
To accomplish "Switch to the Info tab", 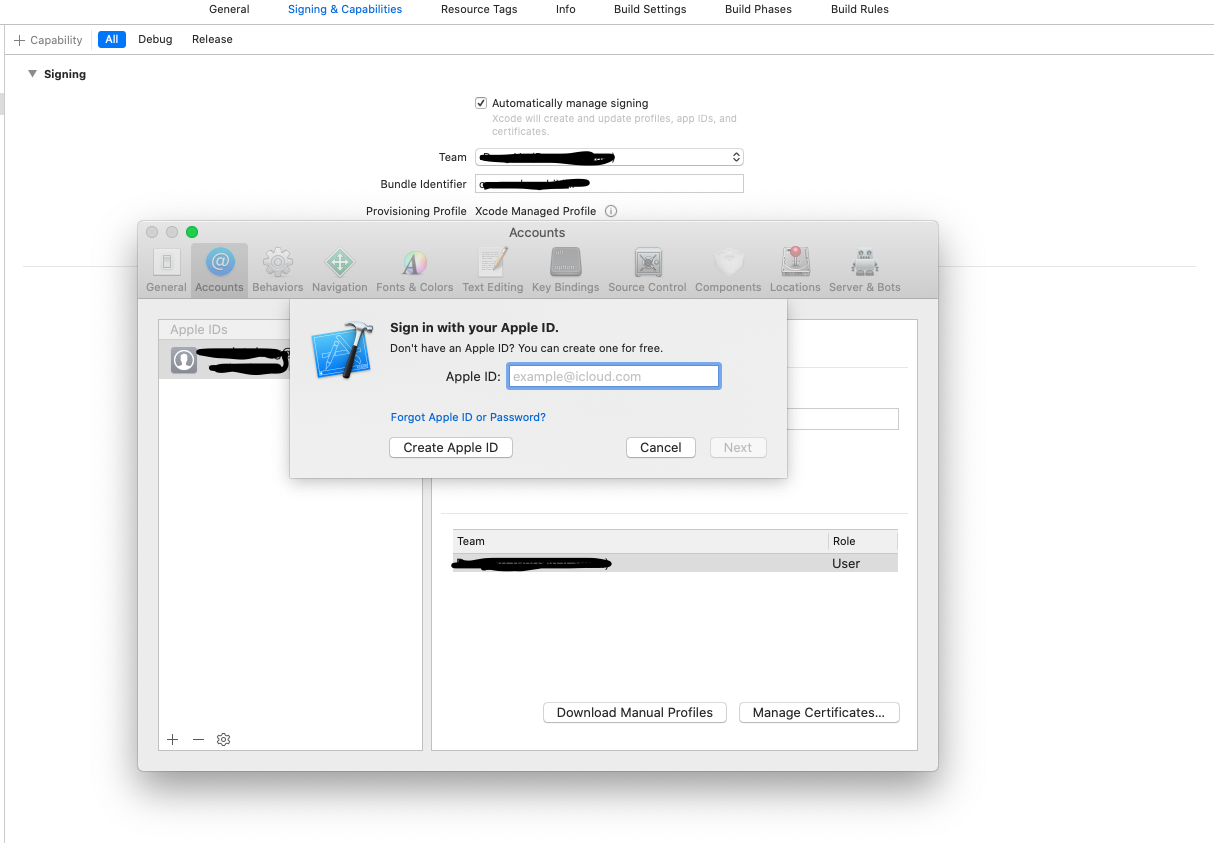I will [x=566, y=9].
